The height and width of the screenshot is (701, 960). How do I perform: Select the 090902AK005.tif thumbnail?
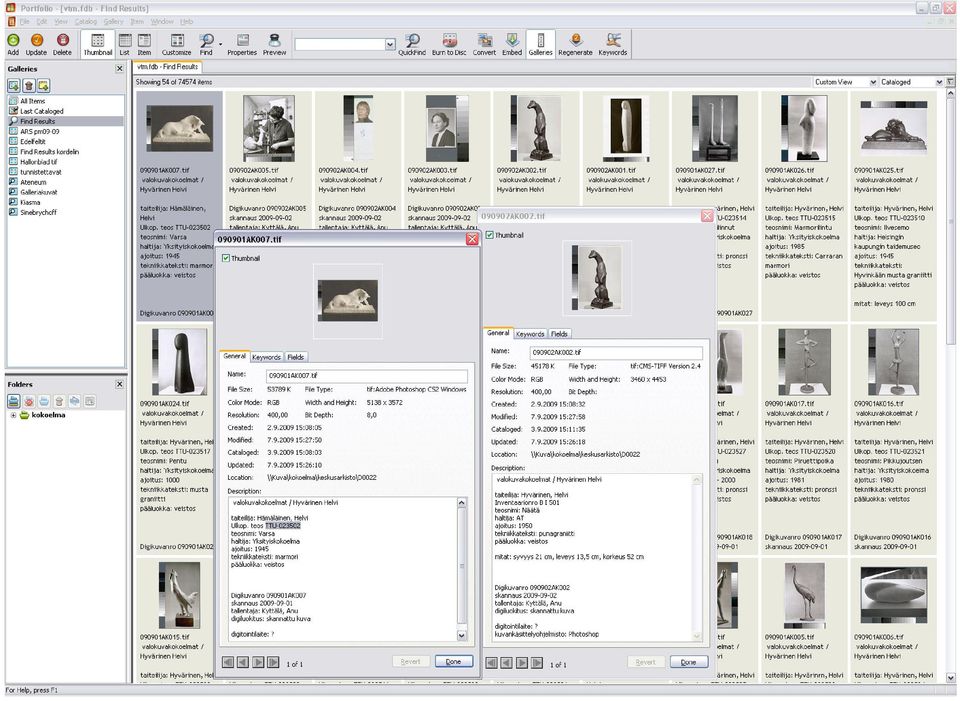click(x=268, y=129)
